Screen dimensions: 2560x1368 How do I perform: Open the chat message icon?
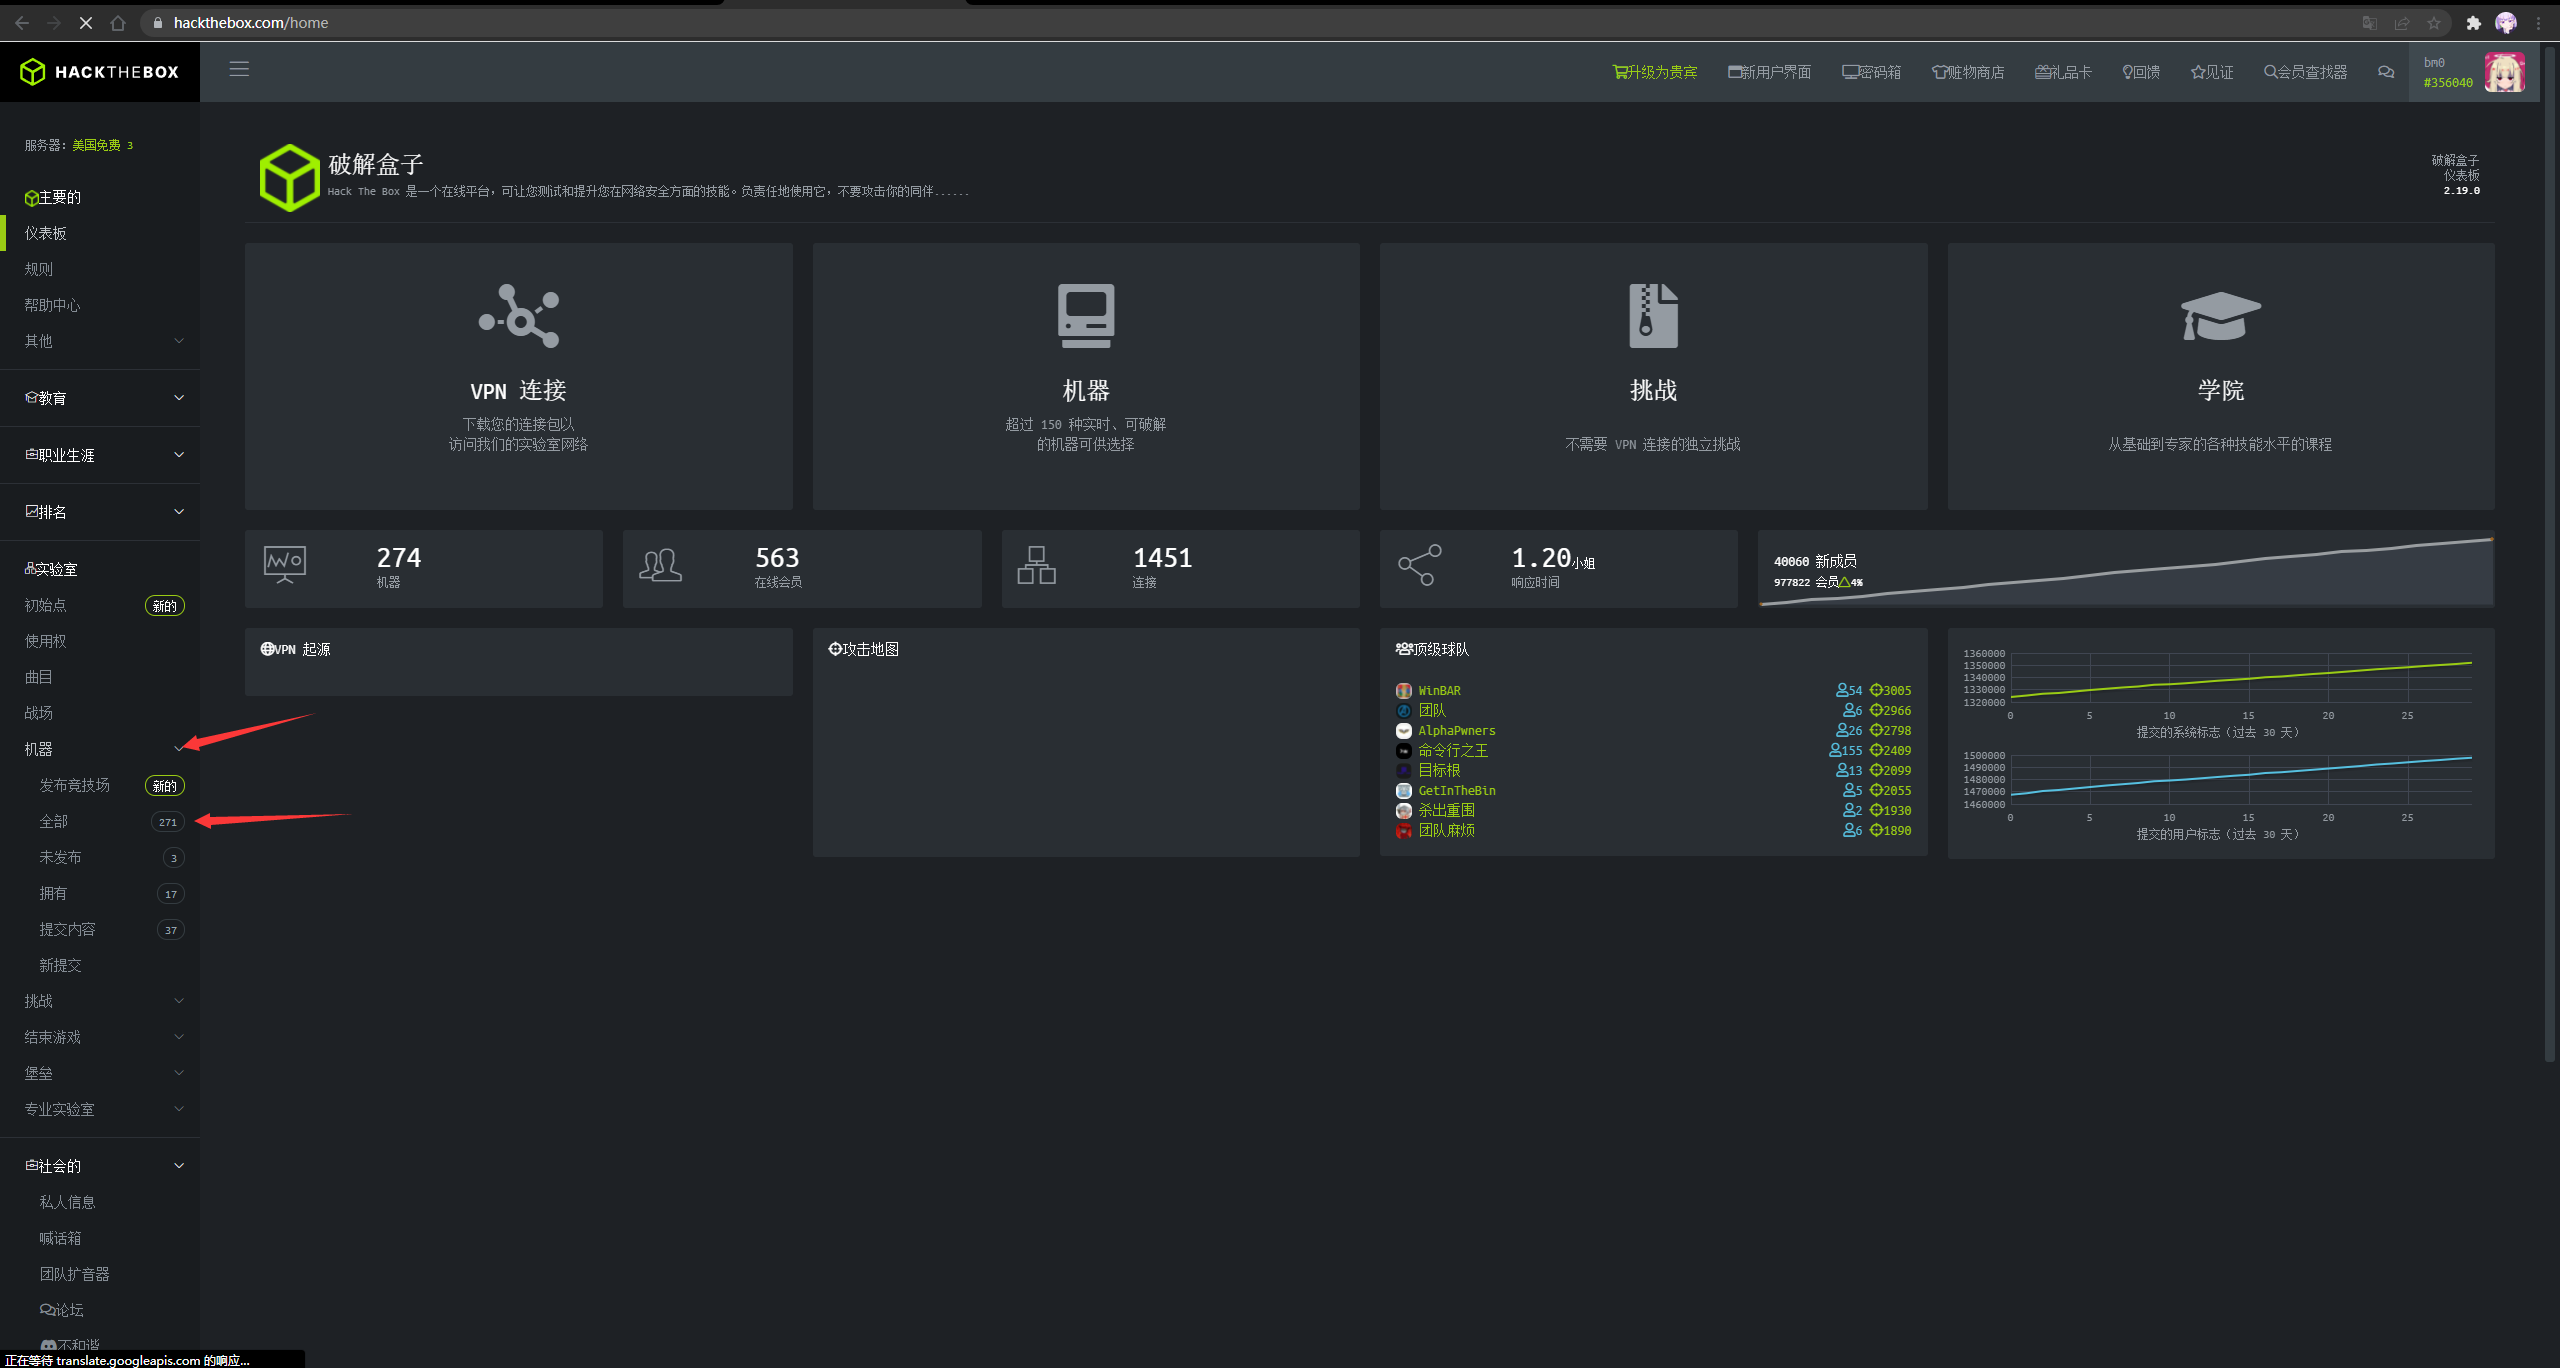(x=2386, y=71)
